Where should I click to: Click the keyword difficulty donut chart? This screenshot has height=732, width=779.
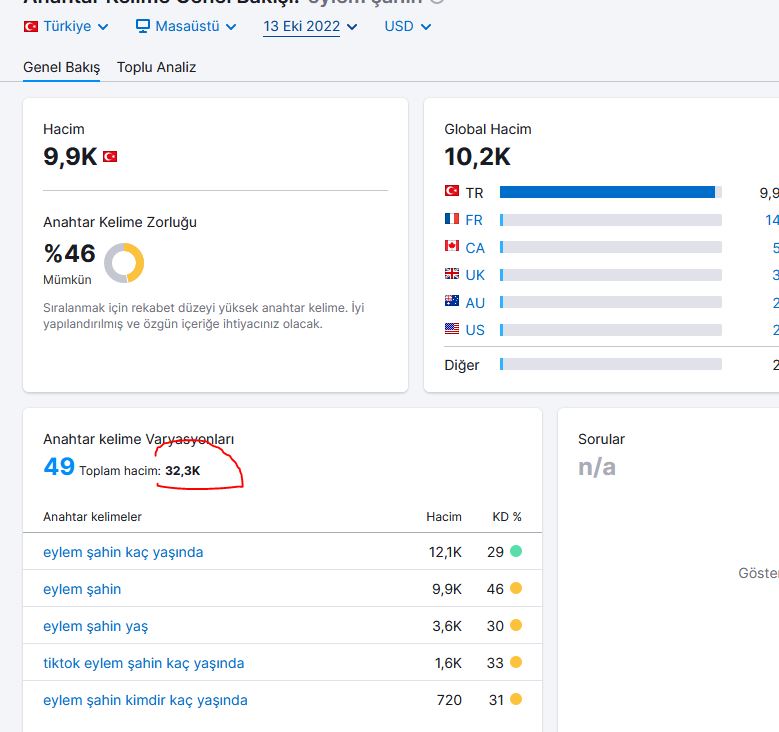[124, 262]
